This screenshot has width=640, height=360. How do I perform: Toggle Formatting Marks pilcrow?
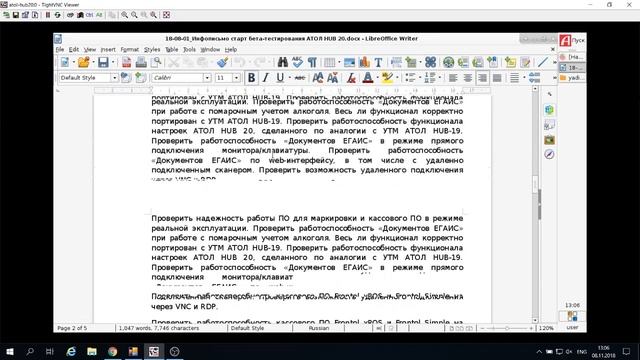click(312, 62)
